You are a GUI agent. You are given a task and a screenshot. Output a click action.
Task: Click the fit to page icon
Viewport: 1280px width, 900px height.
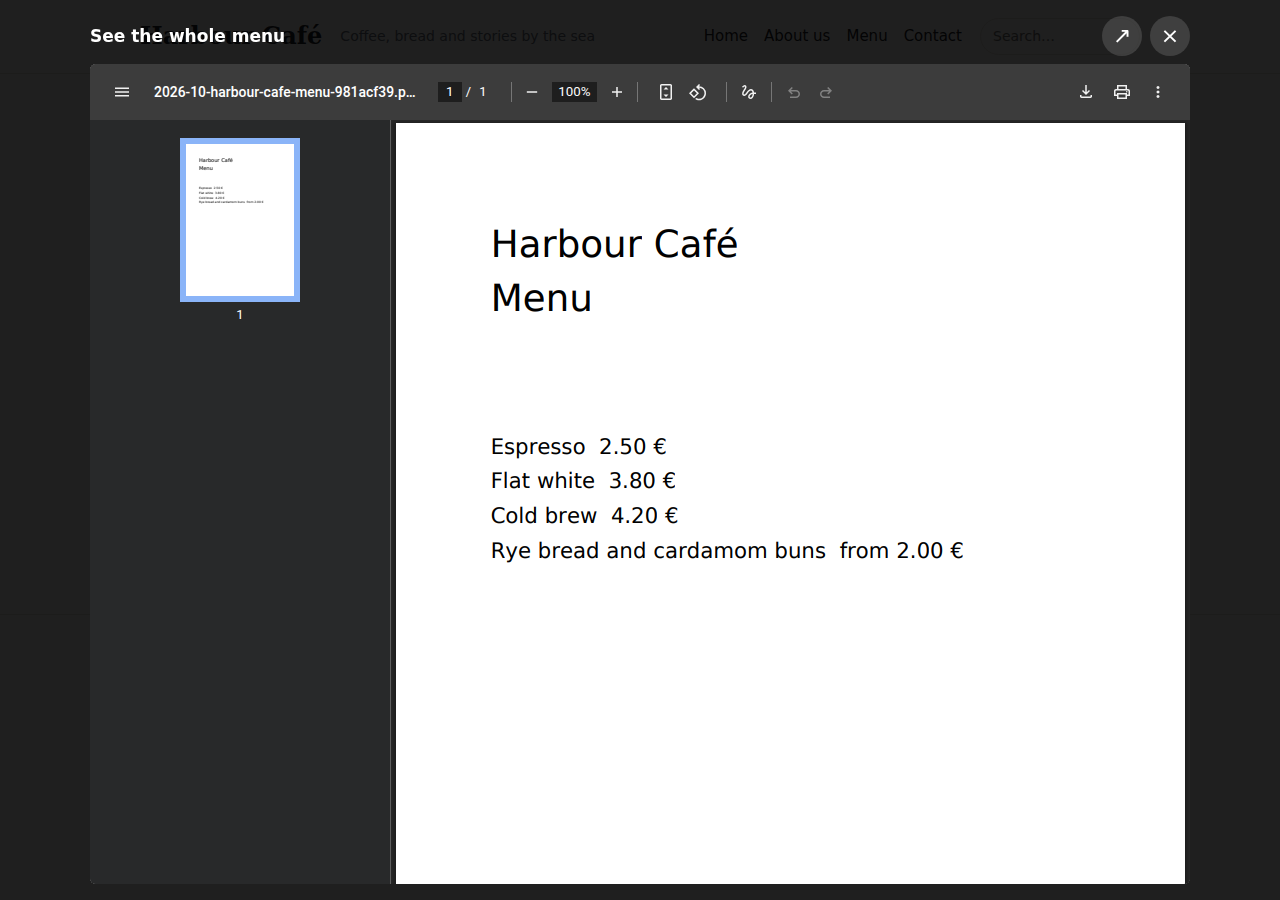point(666,92)
